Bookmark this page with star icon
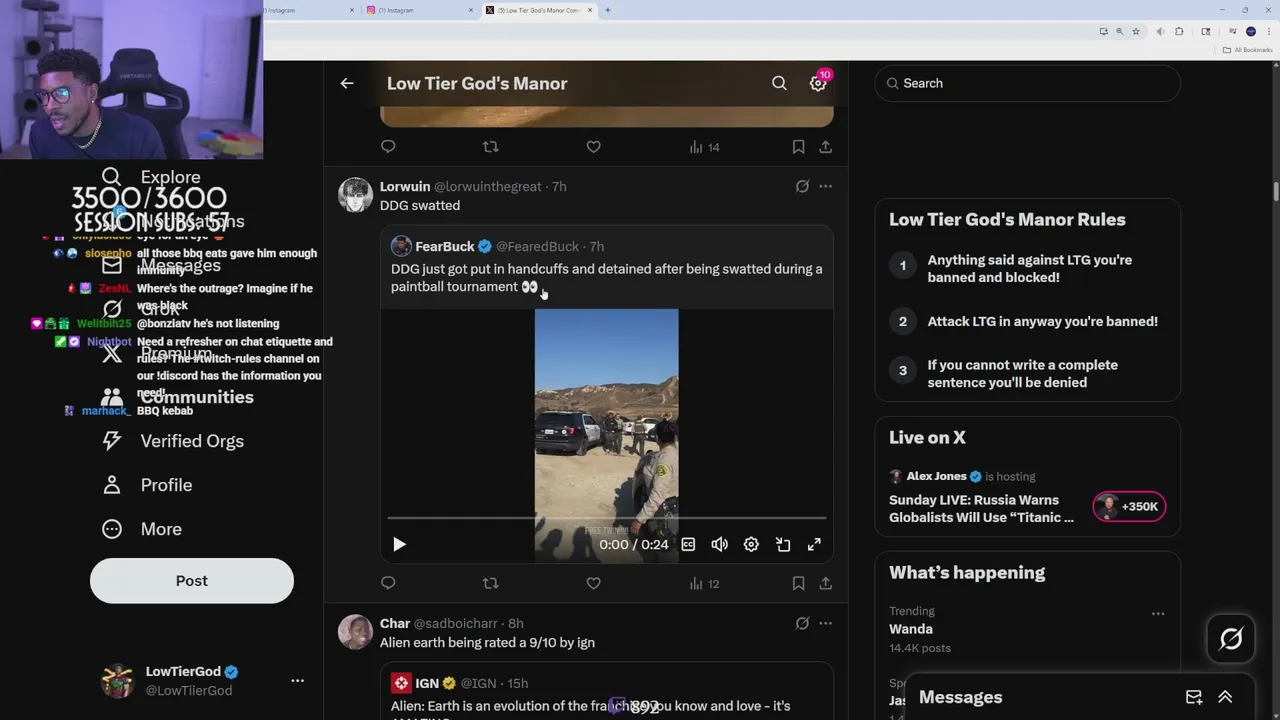Image resolution: width=1280 pixels, height=720 pixels. [x=1135, y=31]
